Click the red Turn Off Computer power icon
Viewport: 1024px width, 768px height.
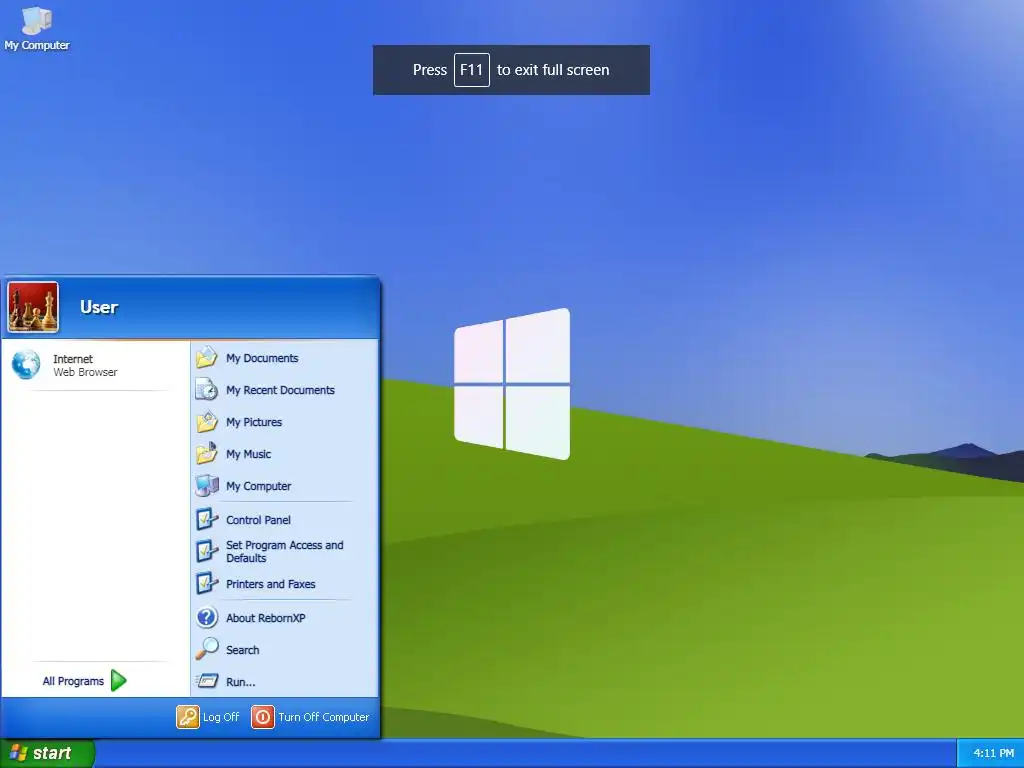pyautogui.click(x=263, y=717)
